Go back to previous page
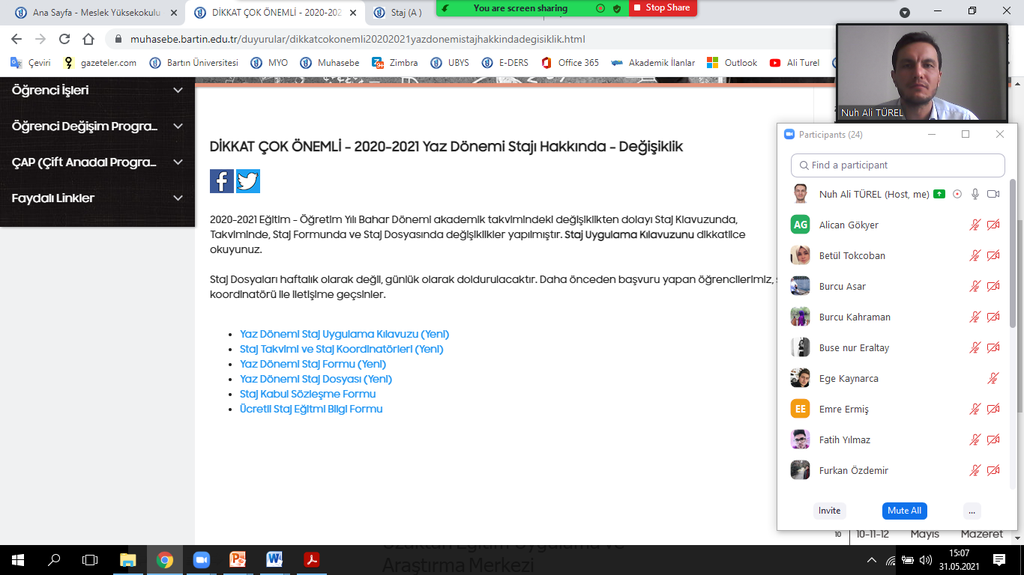This screenshot has width=1024, height=575. pos(16,39)
